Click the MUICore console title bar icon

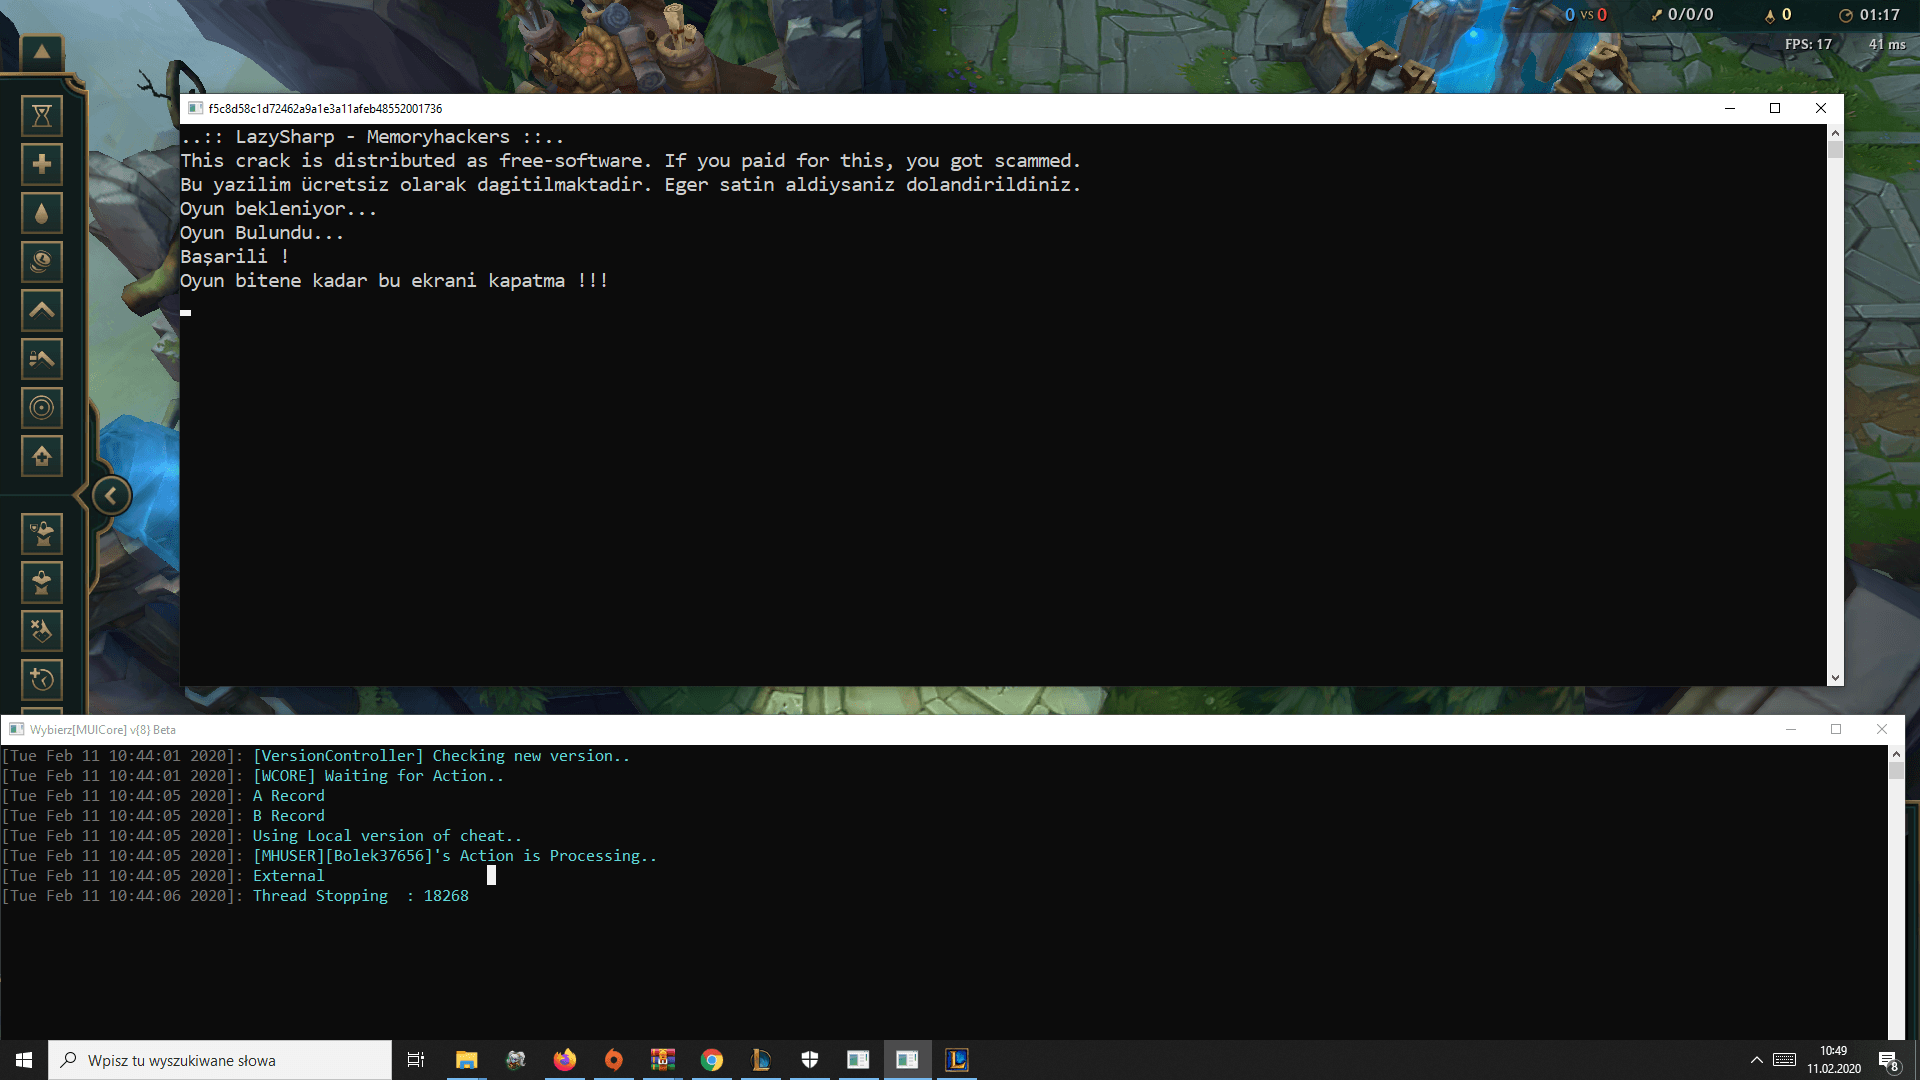point(16,729)
